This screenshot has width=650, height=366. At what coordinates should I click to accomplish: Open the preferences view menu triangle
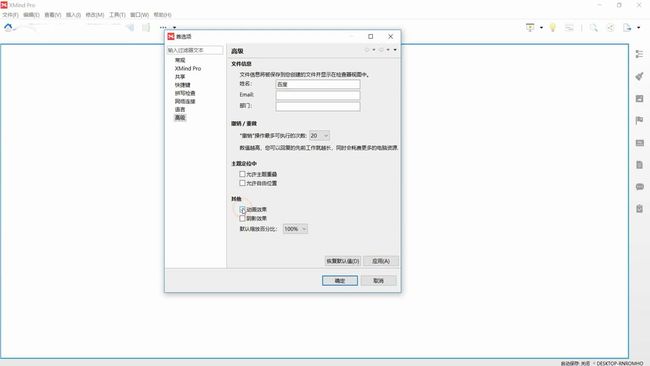[395, 50]
